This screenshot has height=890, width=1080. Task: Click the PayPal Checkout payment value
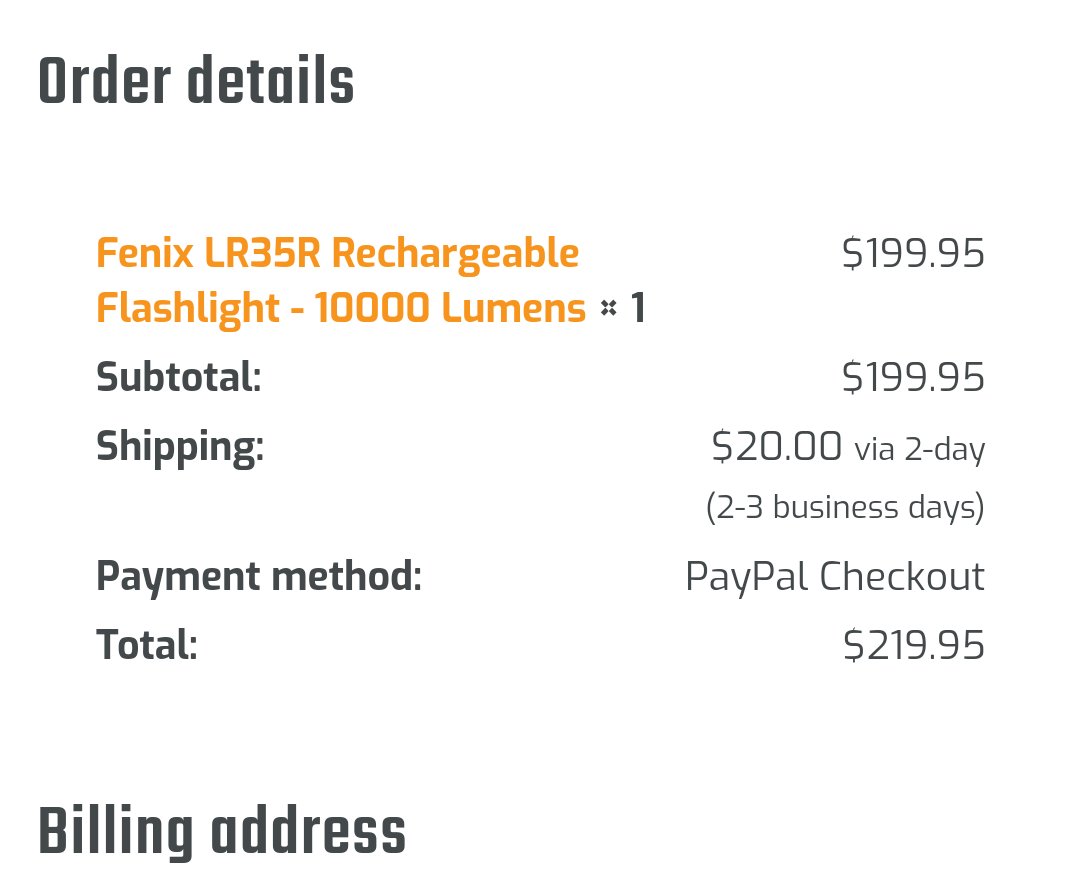tap(835, 577)
